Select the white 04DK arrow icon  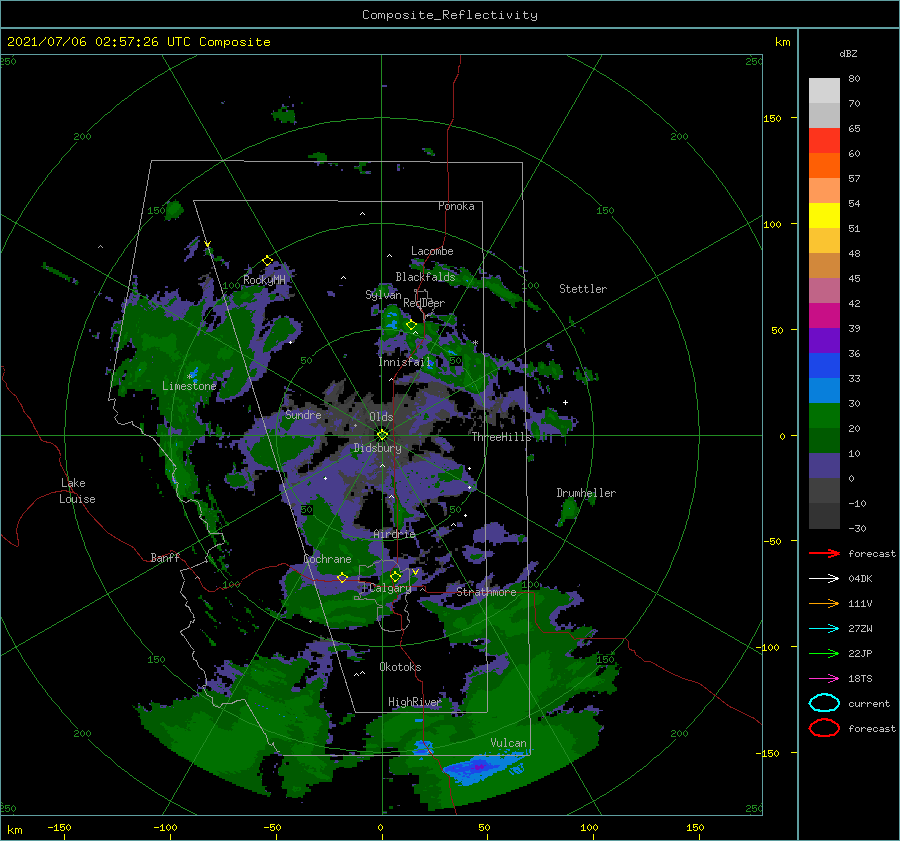coord(824,579)
